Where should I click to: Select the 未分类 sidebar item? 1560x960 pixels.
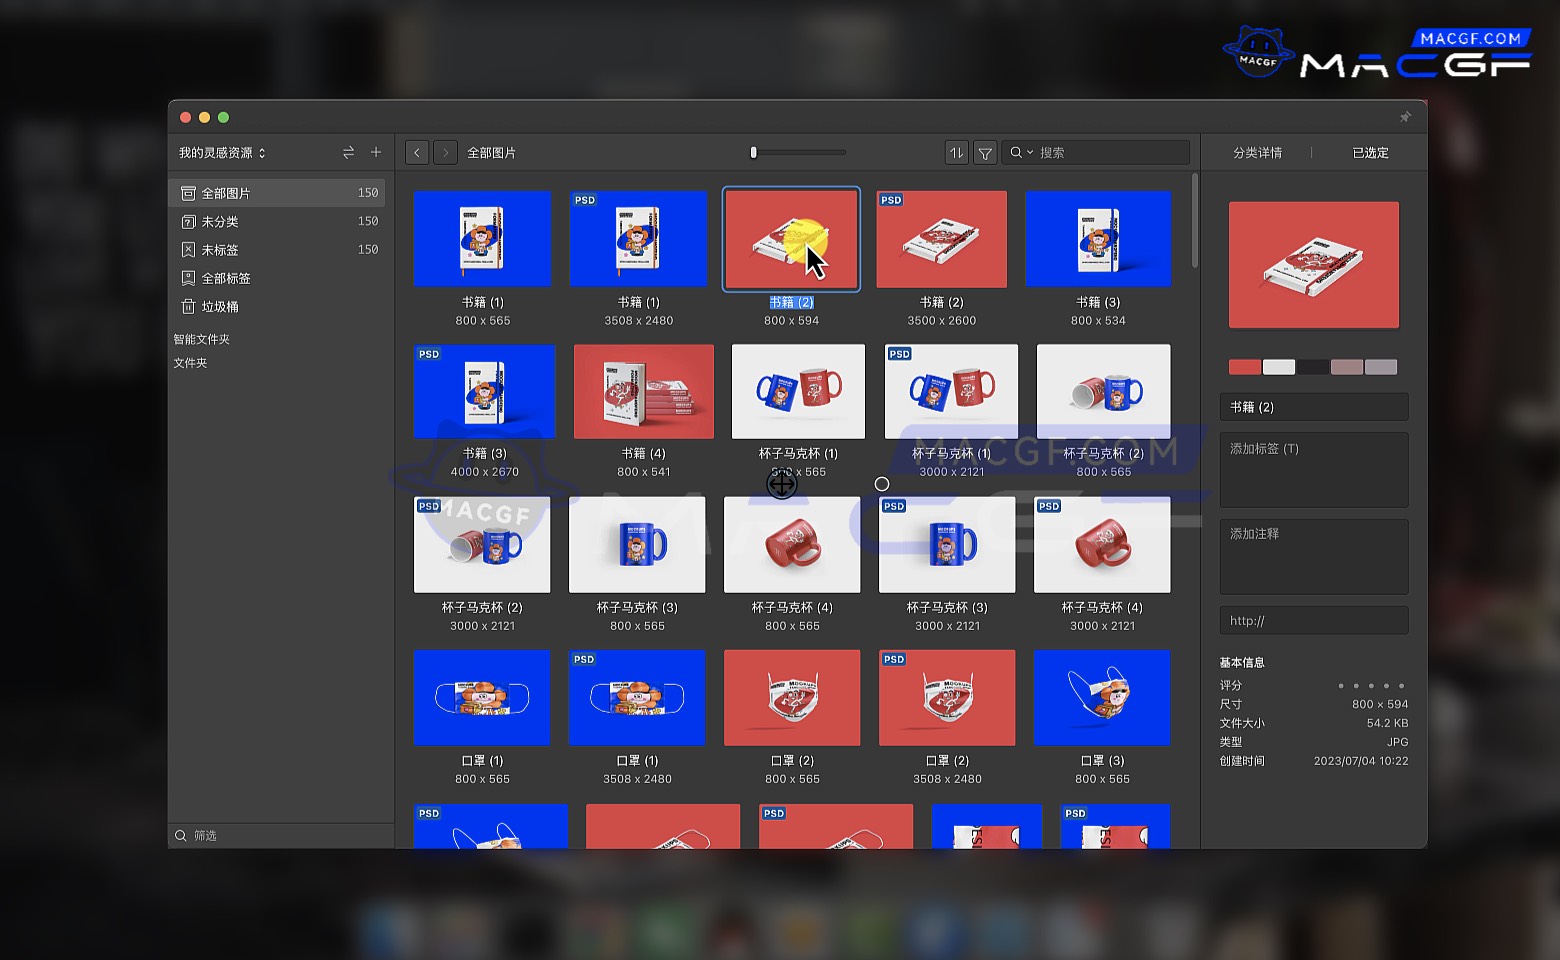click(x=220, y=222)
